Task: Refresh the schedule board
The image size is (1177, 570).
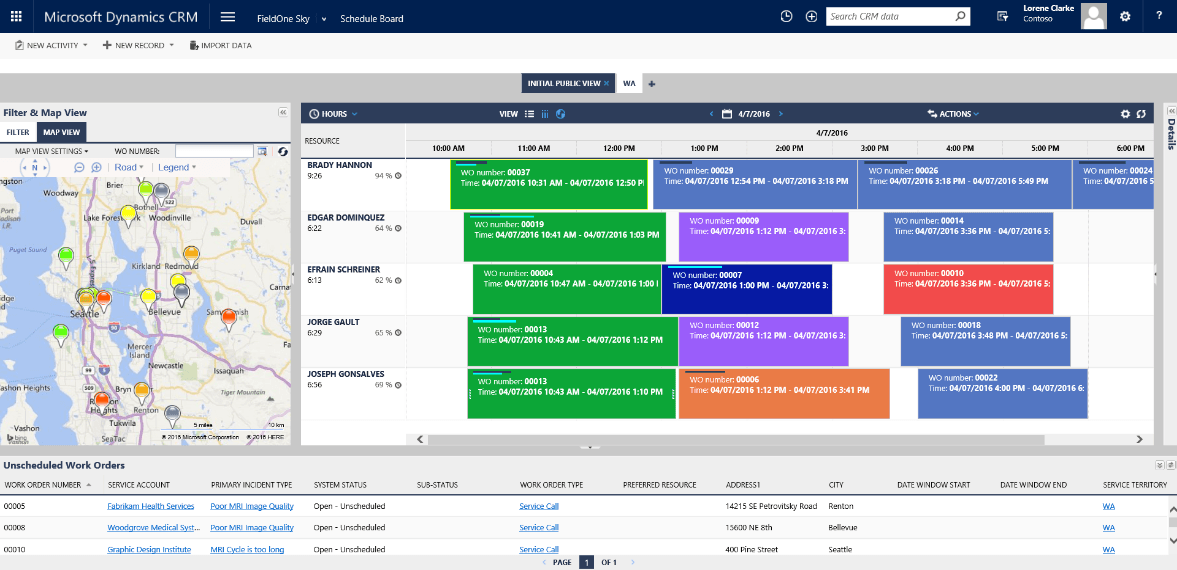Action: click(x=1141, y=114)
